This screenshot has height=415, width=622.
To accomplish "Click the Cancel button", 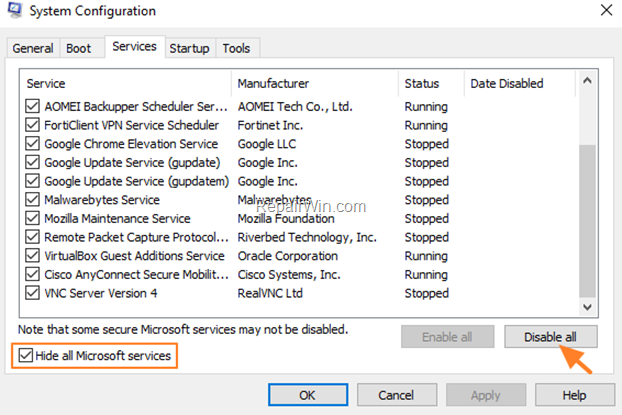I will pyautogui.click(x=397, y=395).
